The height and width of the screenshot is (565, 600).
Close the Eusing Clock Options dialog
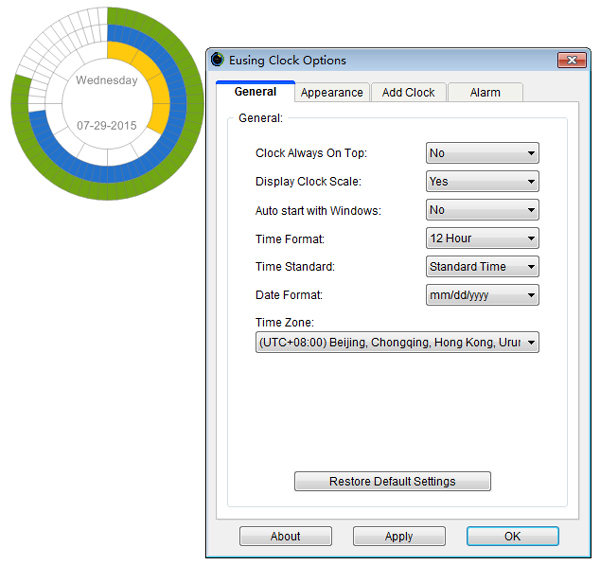(572, 60)
